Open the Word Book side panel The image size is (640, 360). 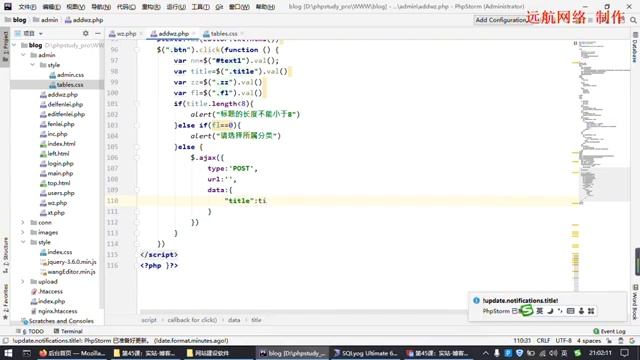635,302
